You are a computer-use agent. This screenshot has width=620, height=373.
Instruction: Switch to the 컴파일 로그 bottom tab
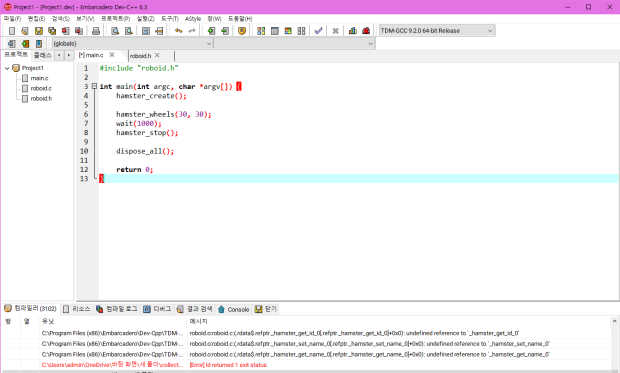pos(117,309)
